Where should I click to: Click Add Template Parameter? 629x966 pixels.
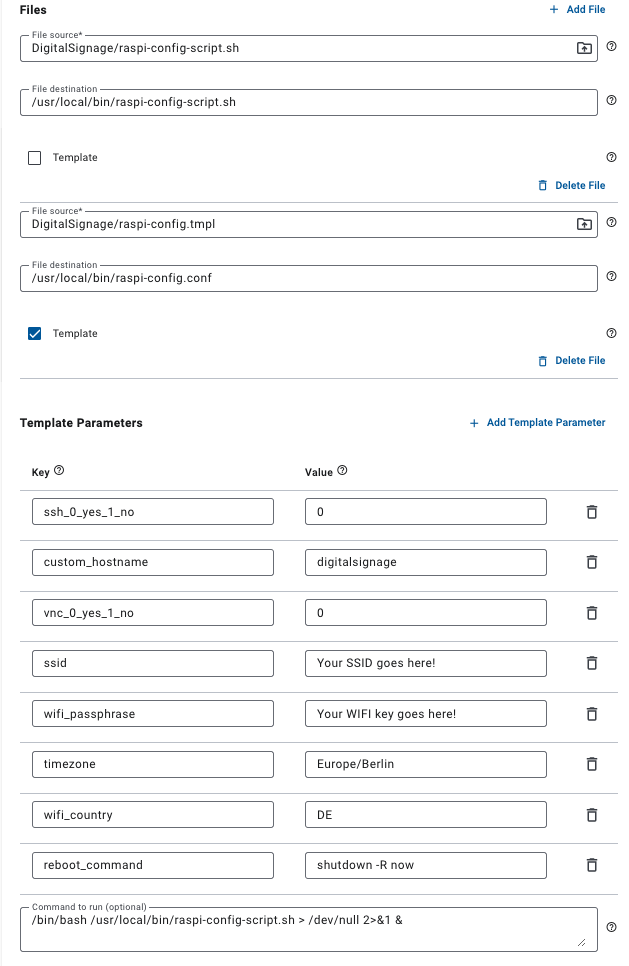[537, 423]
